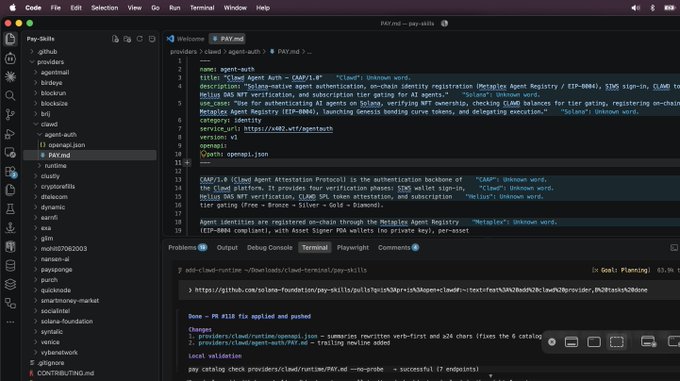Click 'name: agent-auth' text in editor
Viewport: 680px width, 381px height.
click(227, 69)
